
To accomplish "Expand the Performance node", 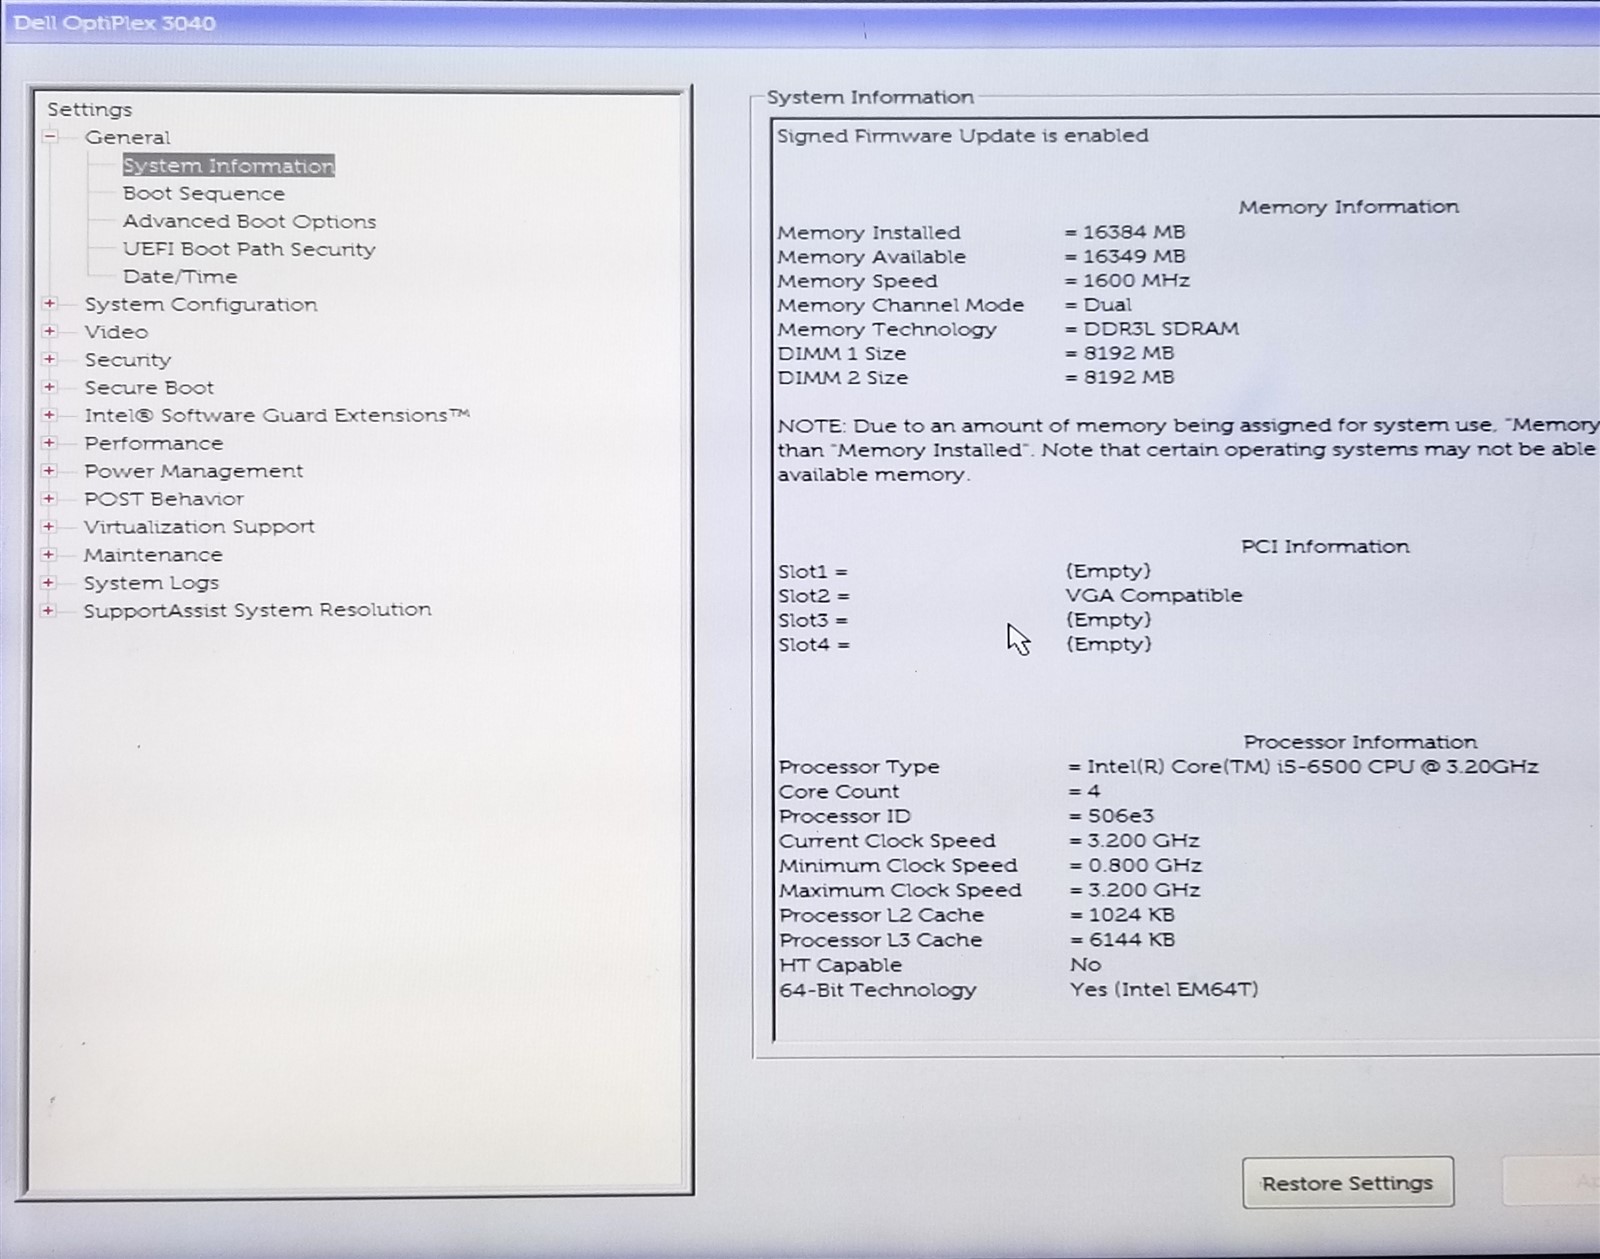I will [x=49, y=442].
